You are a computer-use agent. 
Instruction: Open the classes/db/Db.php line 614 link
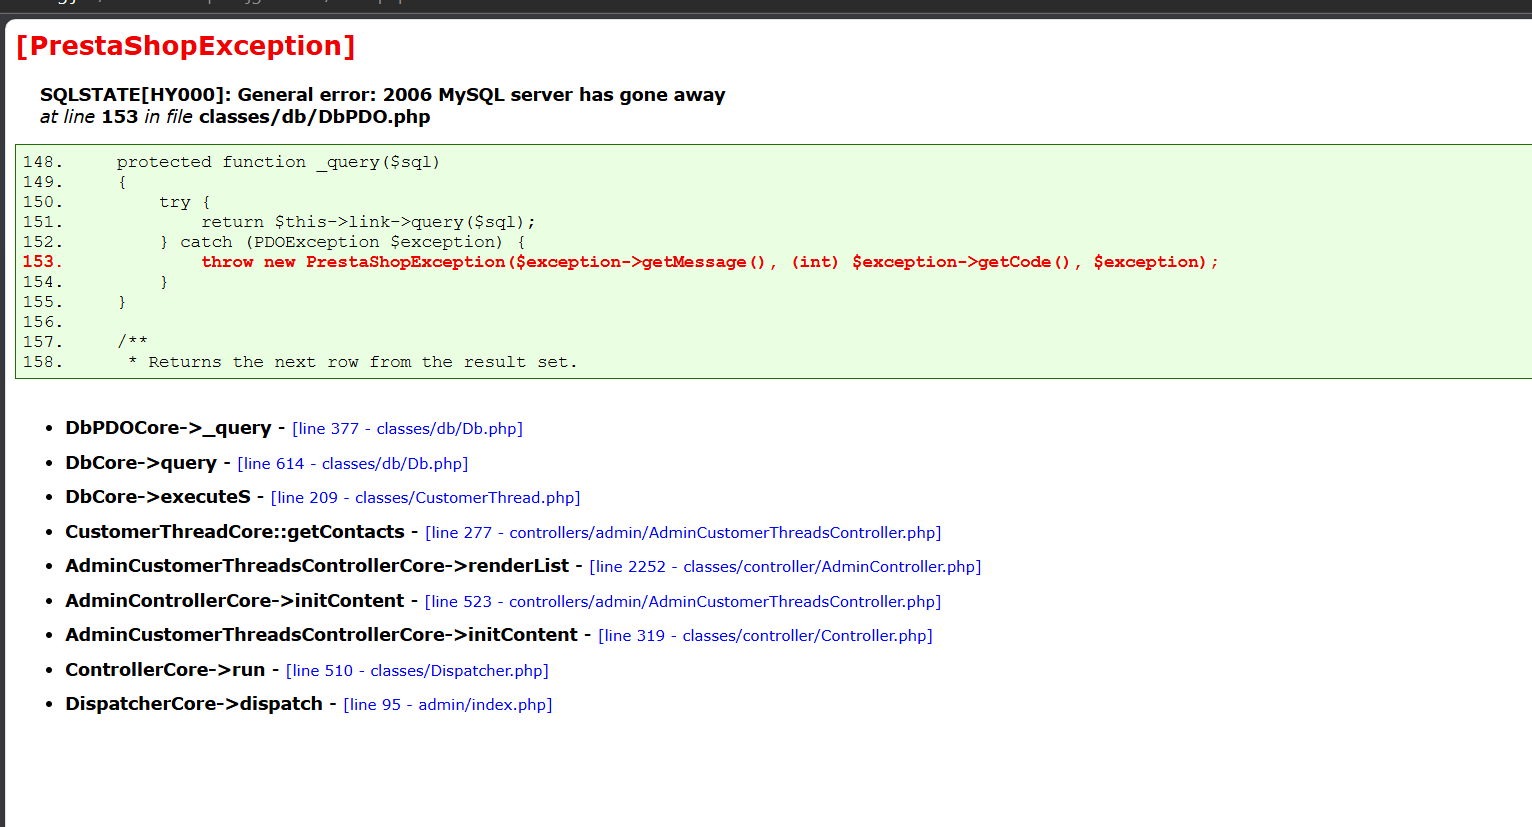(352, 463)
